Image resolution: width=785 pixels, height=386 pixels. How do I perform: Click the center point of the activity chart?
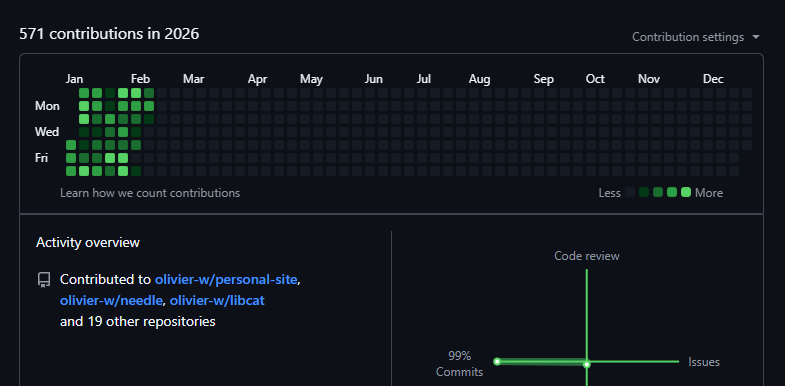(587, 364)
